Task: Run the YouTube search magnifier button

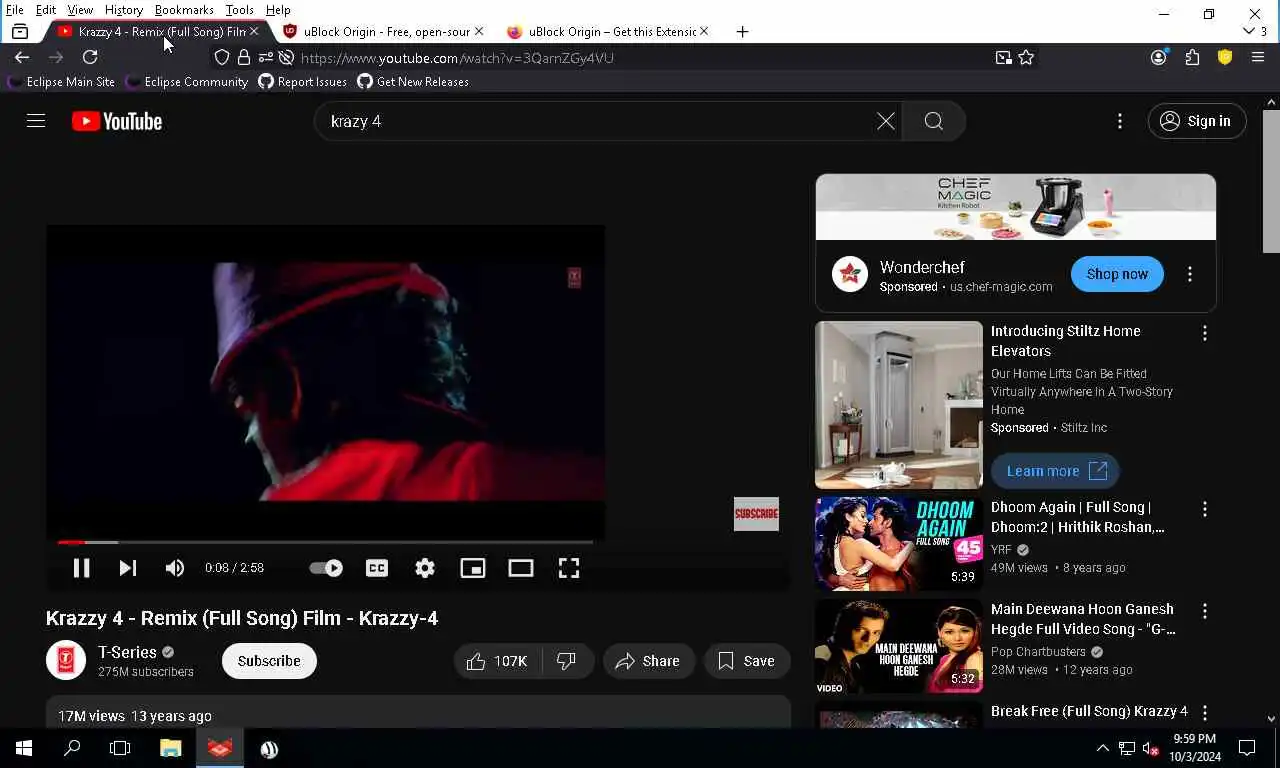Action: [x=933, y=121]
